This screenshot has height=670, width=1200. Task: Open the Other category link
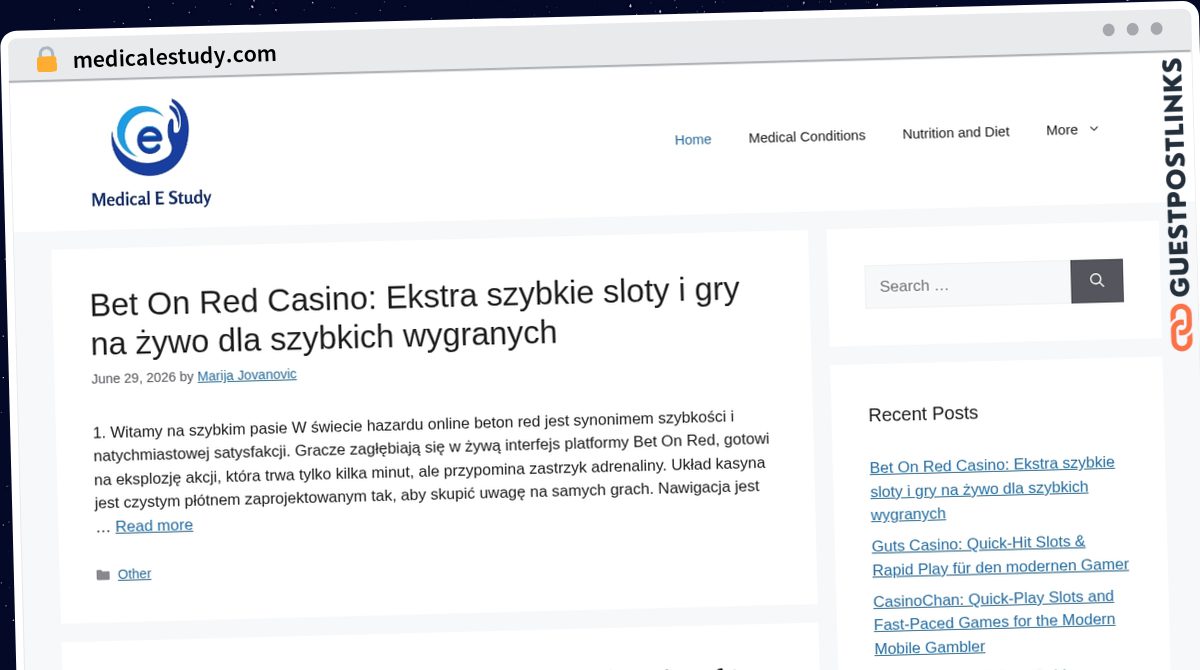[134, 574]
